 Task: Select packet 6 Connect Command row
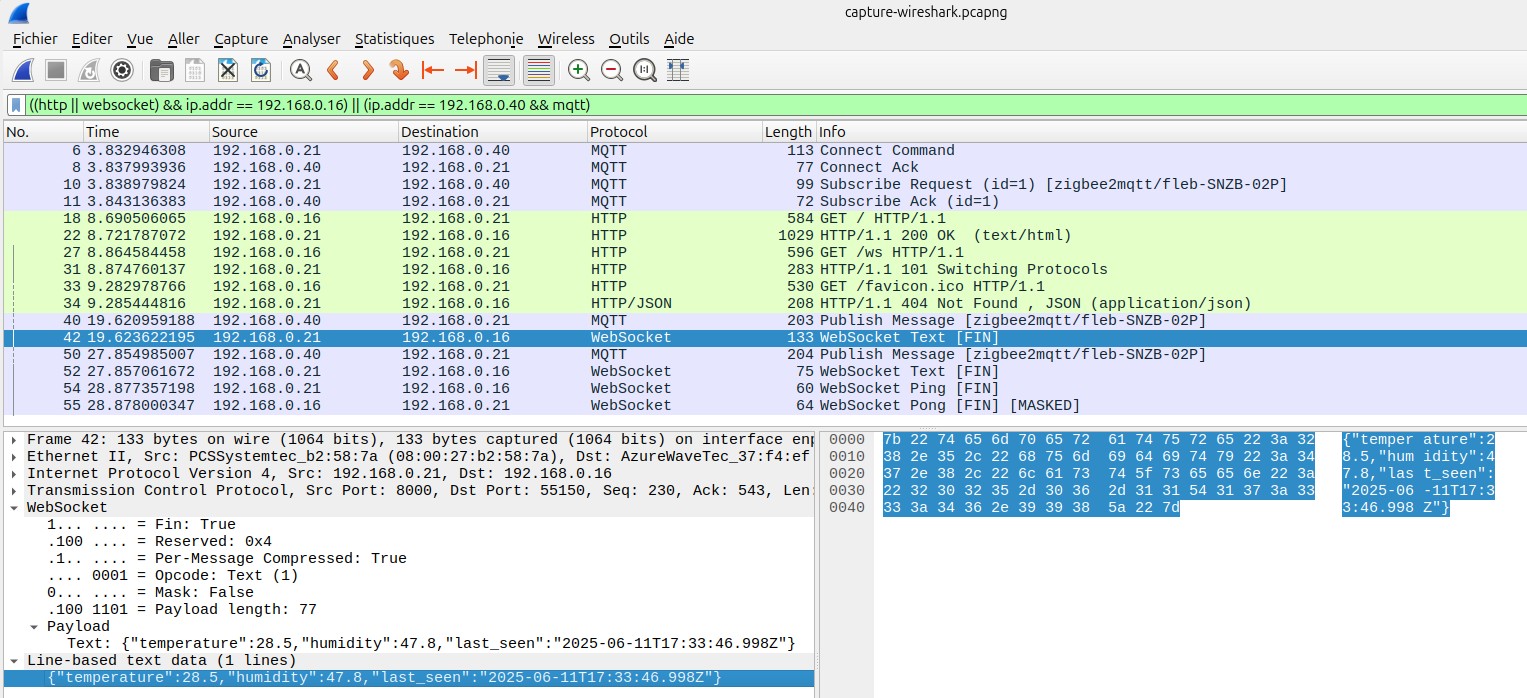pos(765,150)
